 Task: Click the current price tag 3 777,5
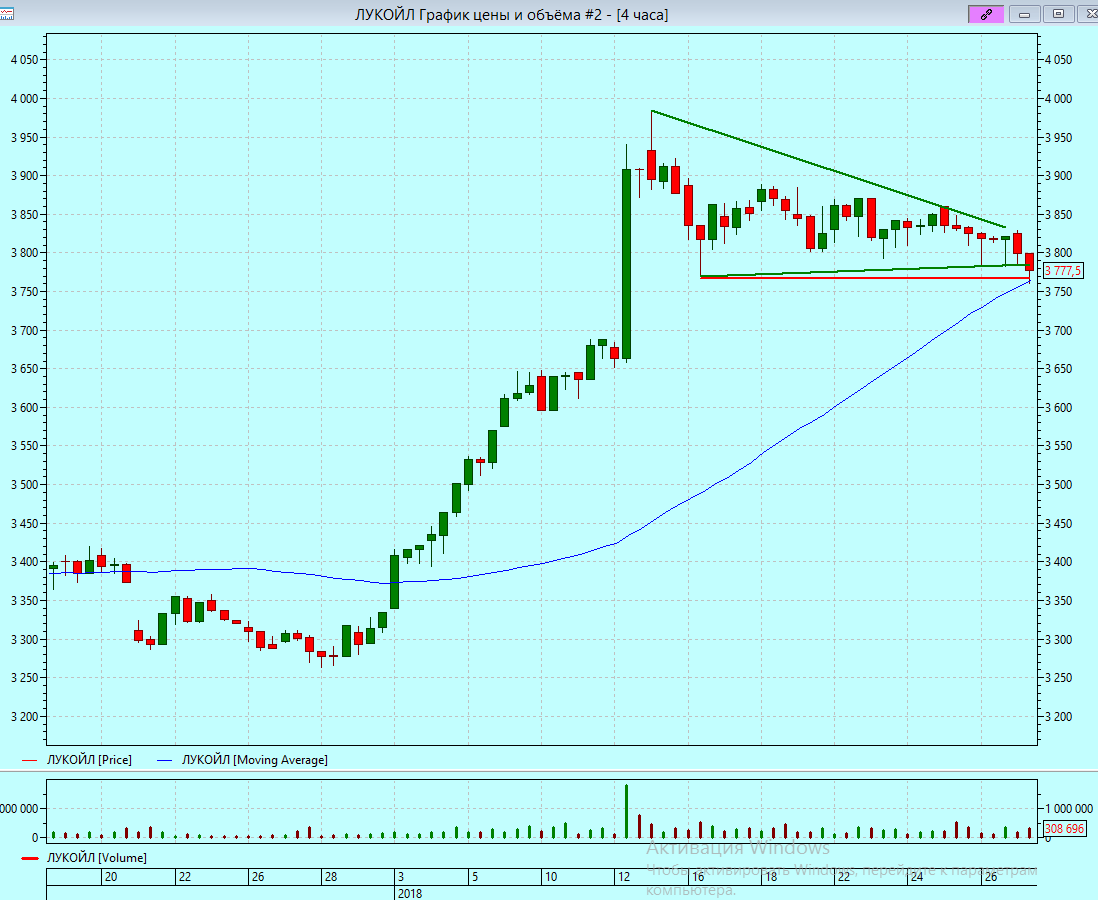click(x=1063, y=270)
